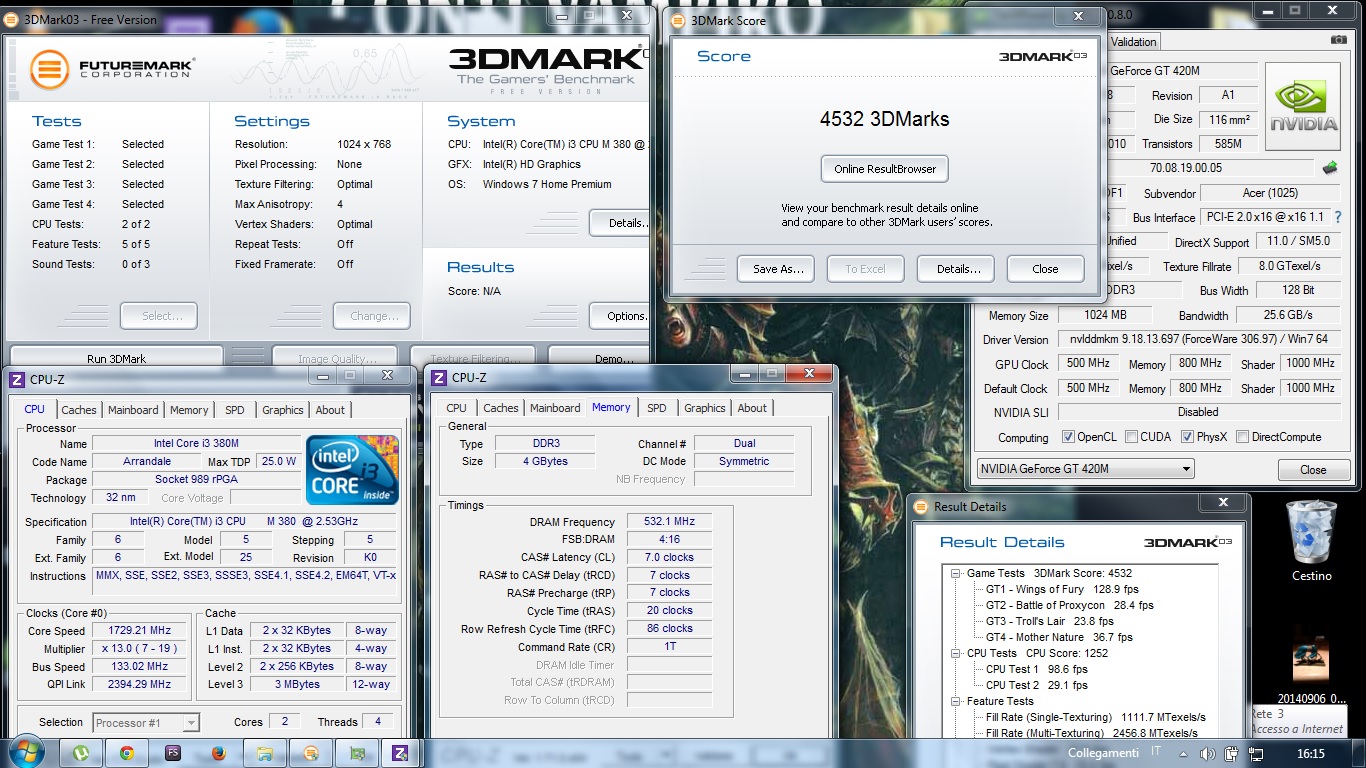Viewport: 1366px width, 768px height.
Task: Open 3DMark orange taskbar icon
Action: coord(311,753)
